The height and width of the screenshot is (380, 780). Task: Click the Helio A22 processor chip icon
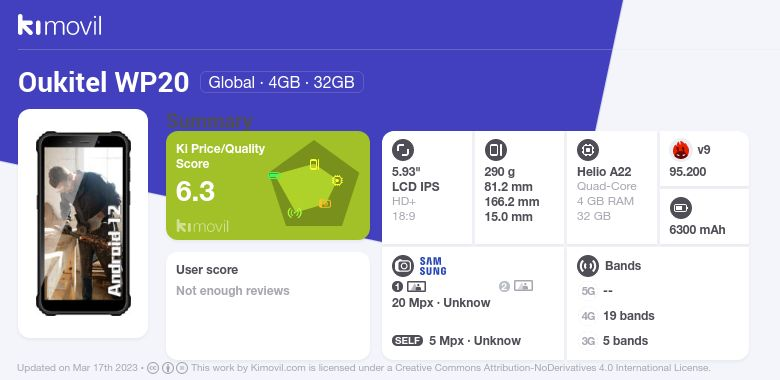tap(588, 150)
